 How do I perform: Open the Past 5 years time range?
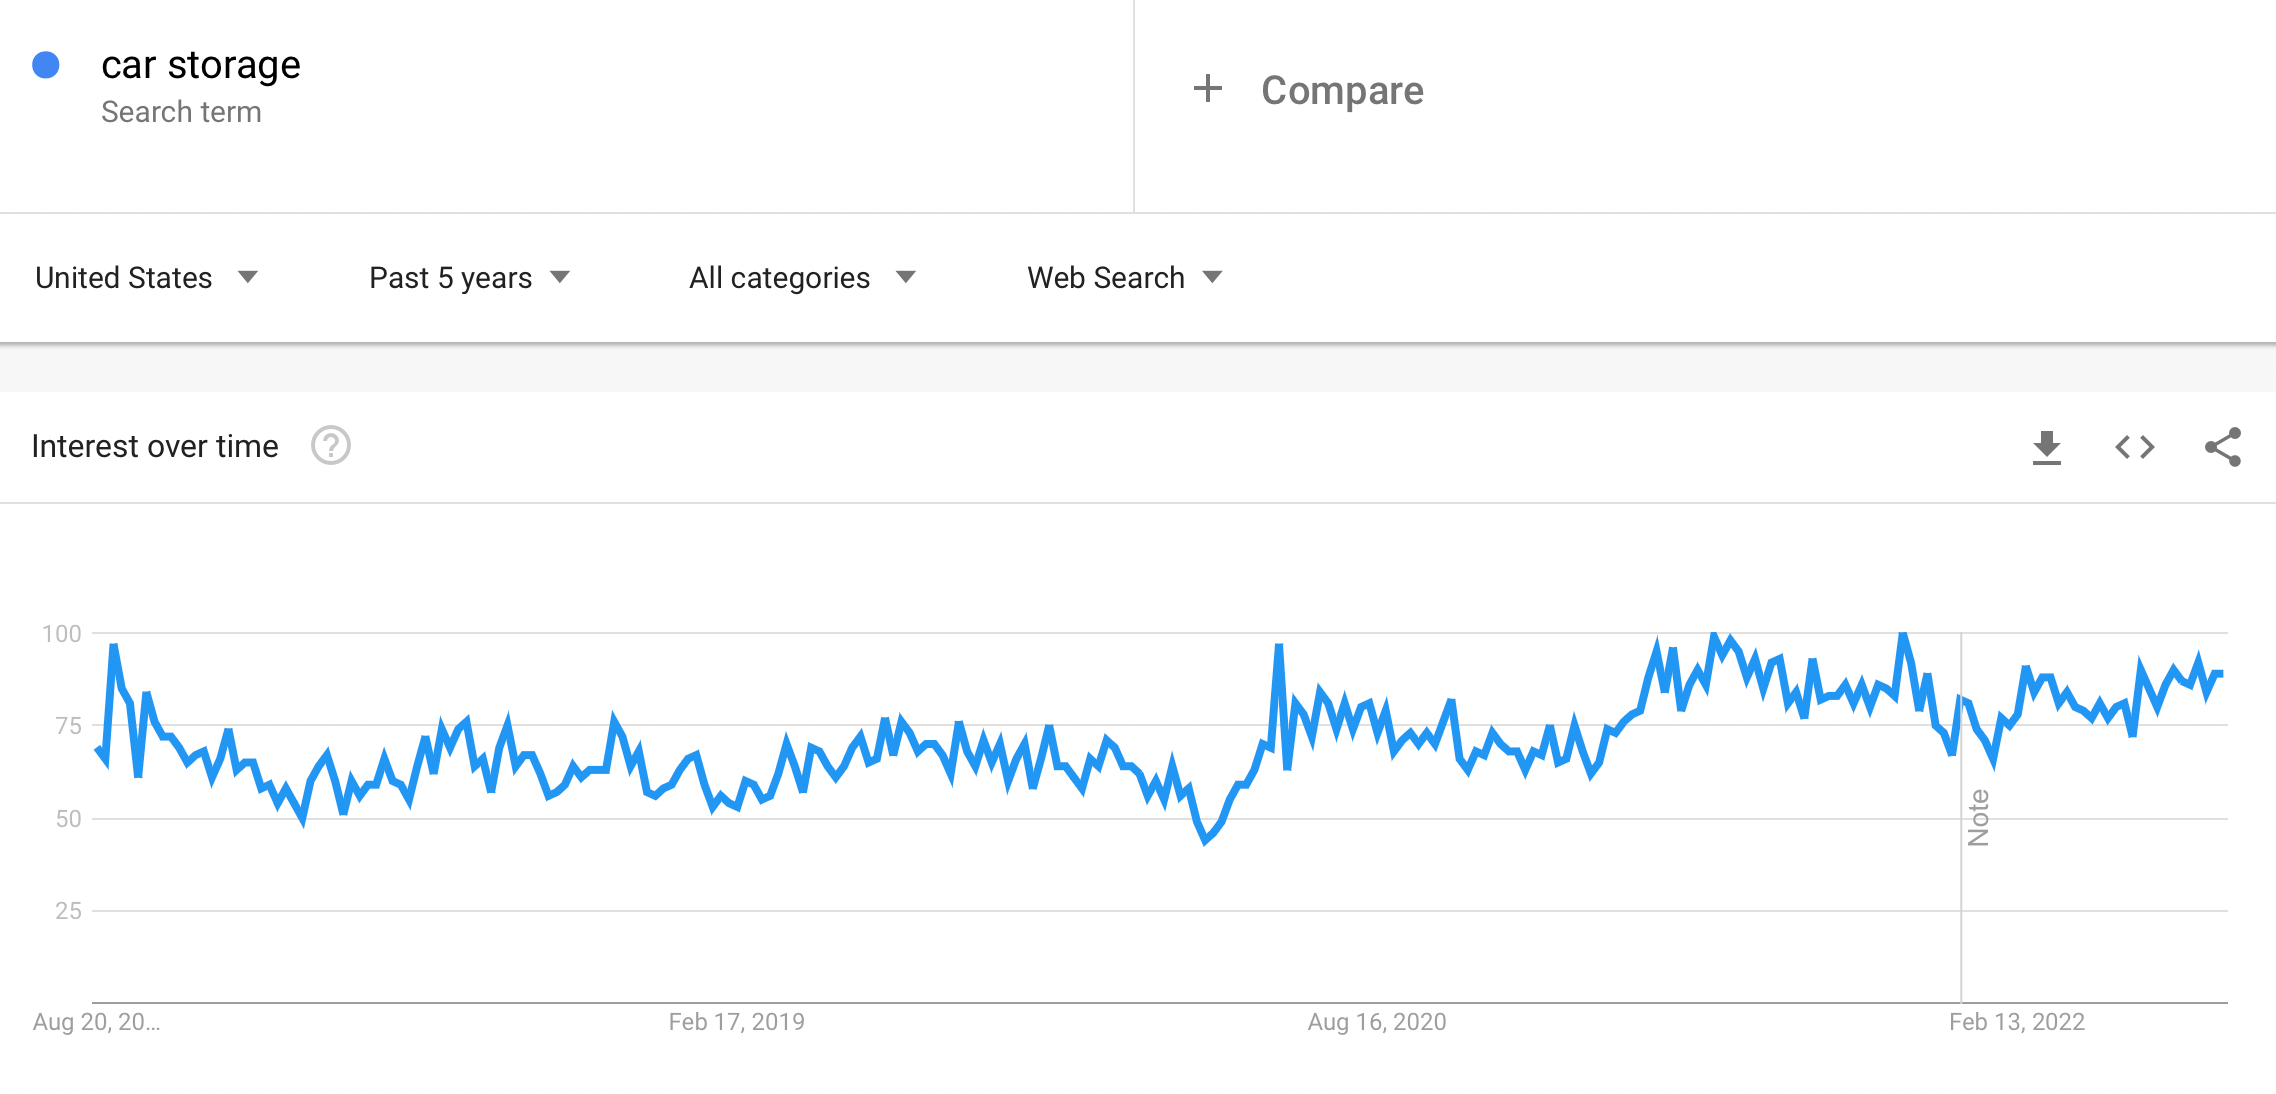[469, 277]
